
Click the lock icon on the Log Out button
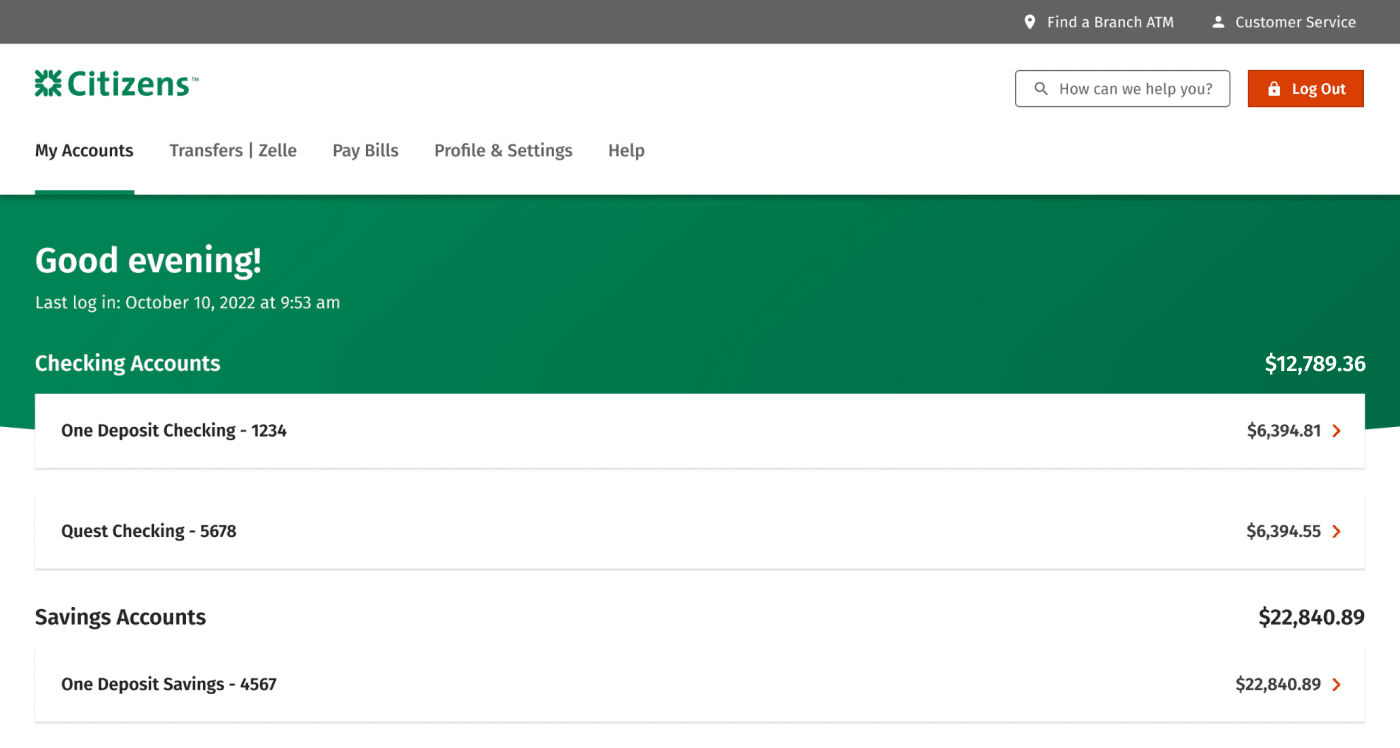(1273, 88)
